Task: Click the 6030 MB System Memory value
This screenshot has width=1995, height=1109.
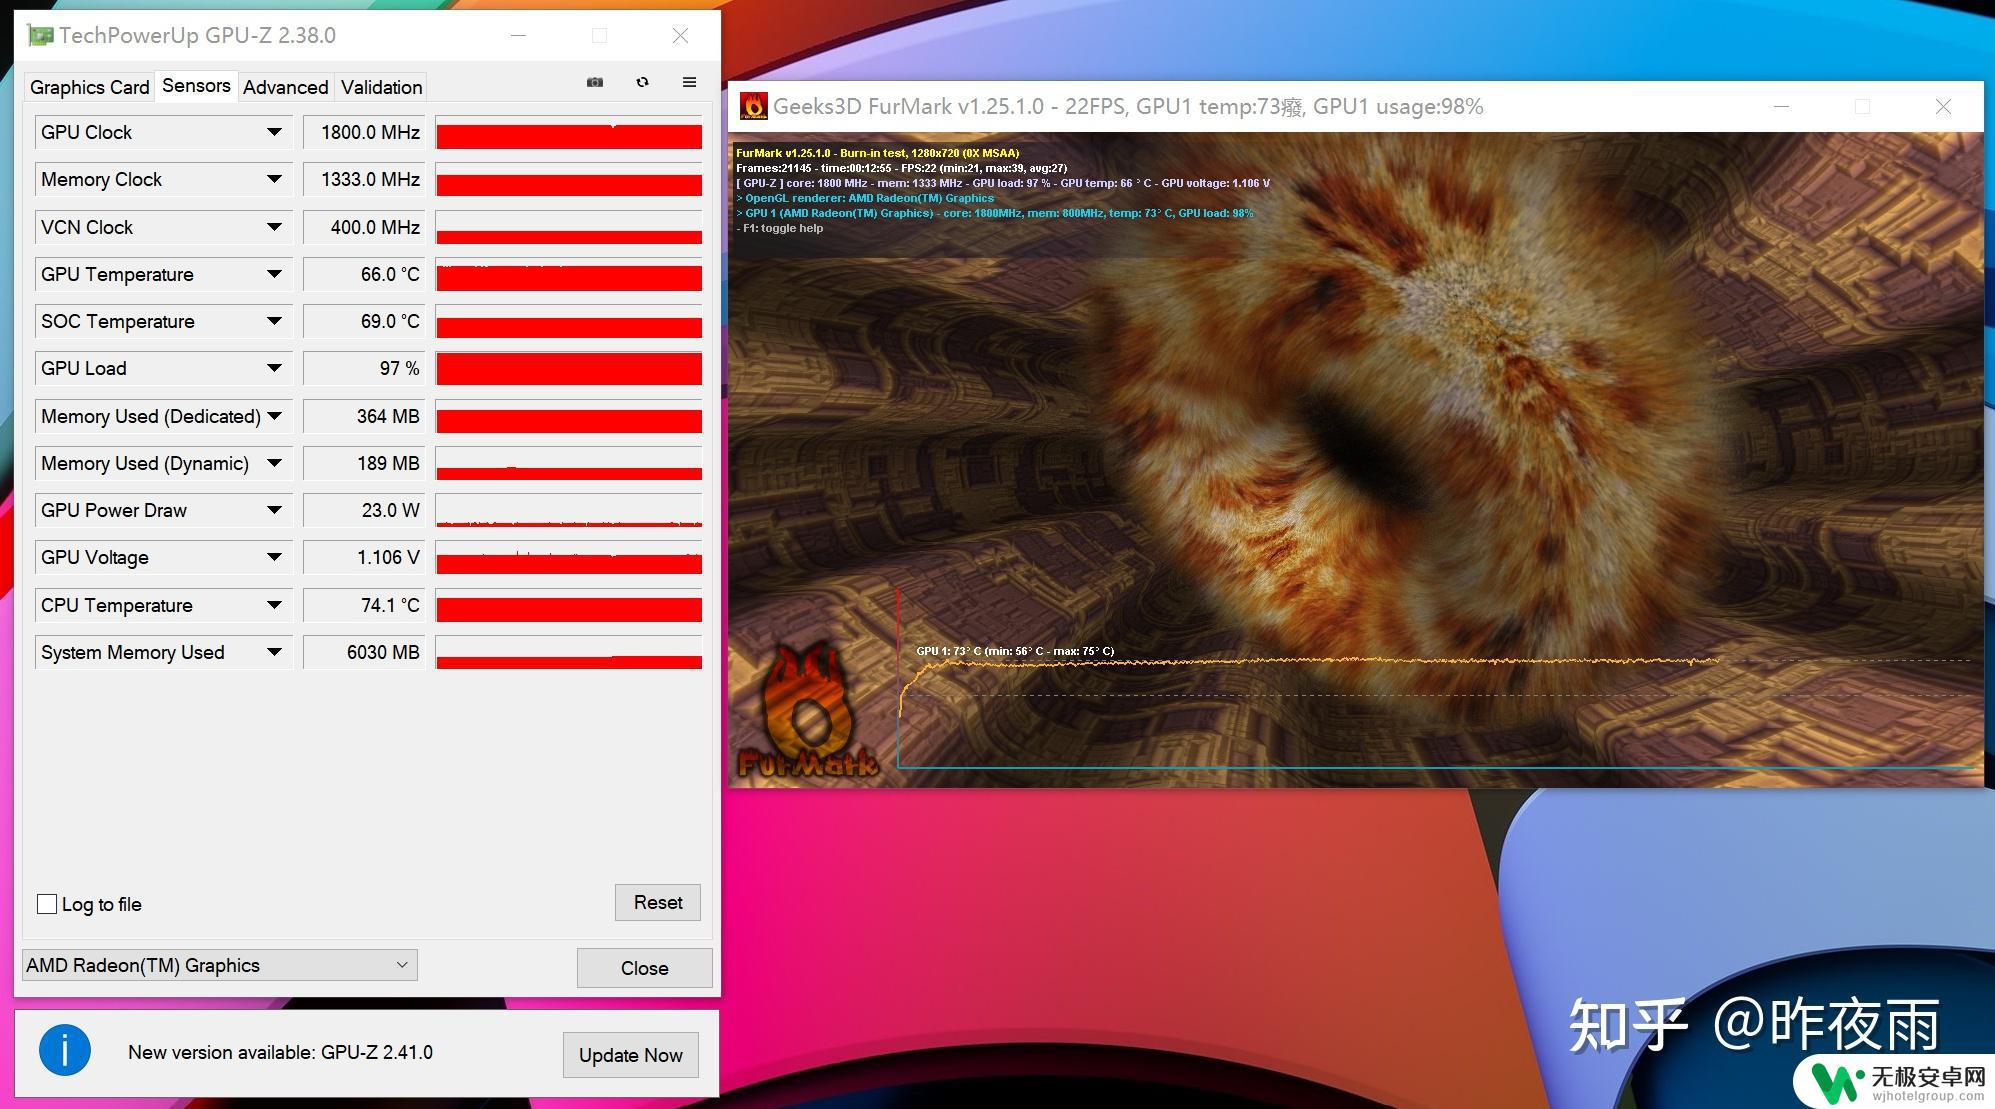Action: coord(364,652)
